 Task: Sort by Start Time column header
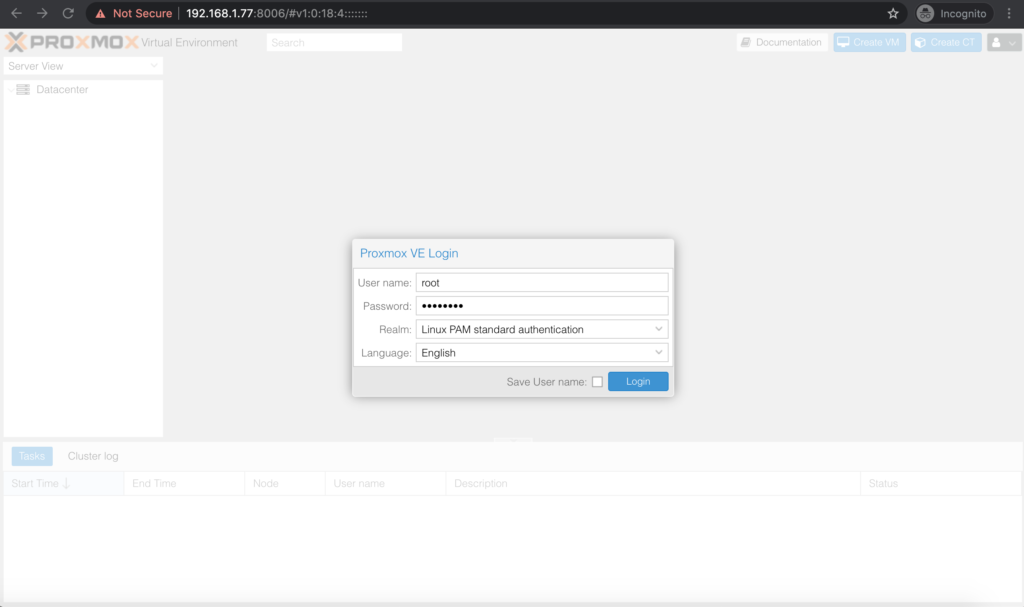coord(64,484)
